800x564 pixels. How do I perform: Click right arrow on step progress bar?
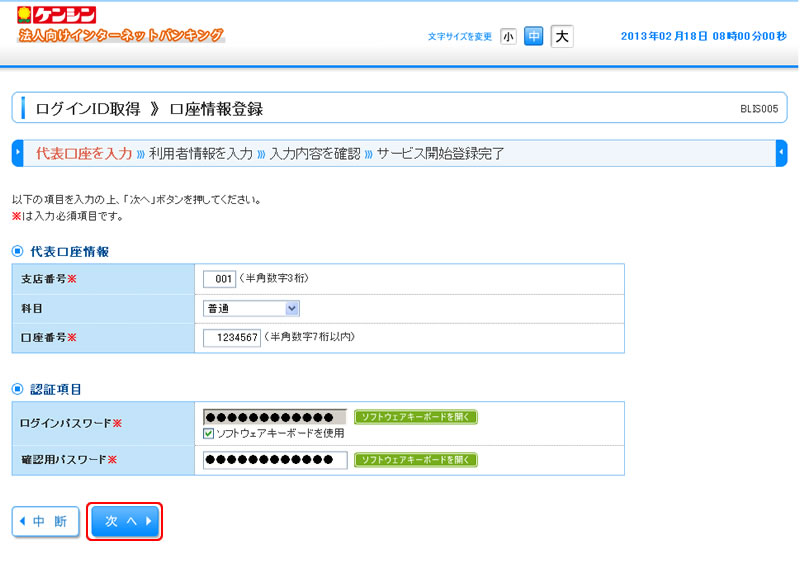pos(781,153)
